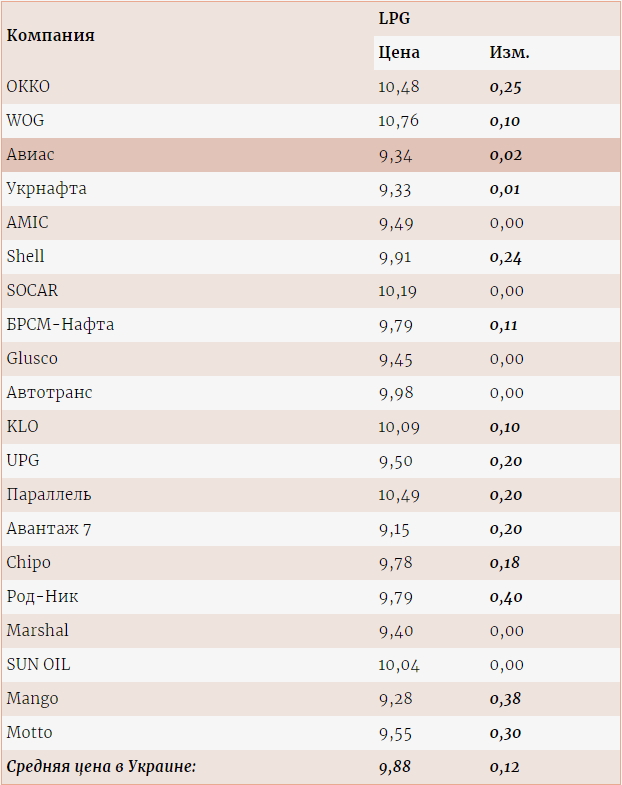
Task: Select БРСМ-Нафта row name
Action: pos(60,325)
